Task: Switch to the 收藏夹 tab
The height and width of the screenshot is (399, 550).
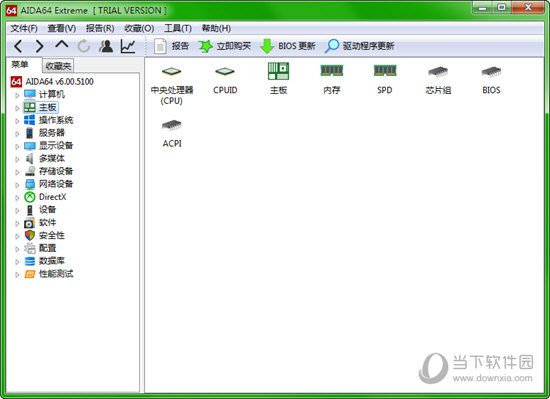Action: click(x=58, y=66)
